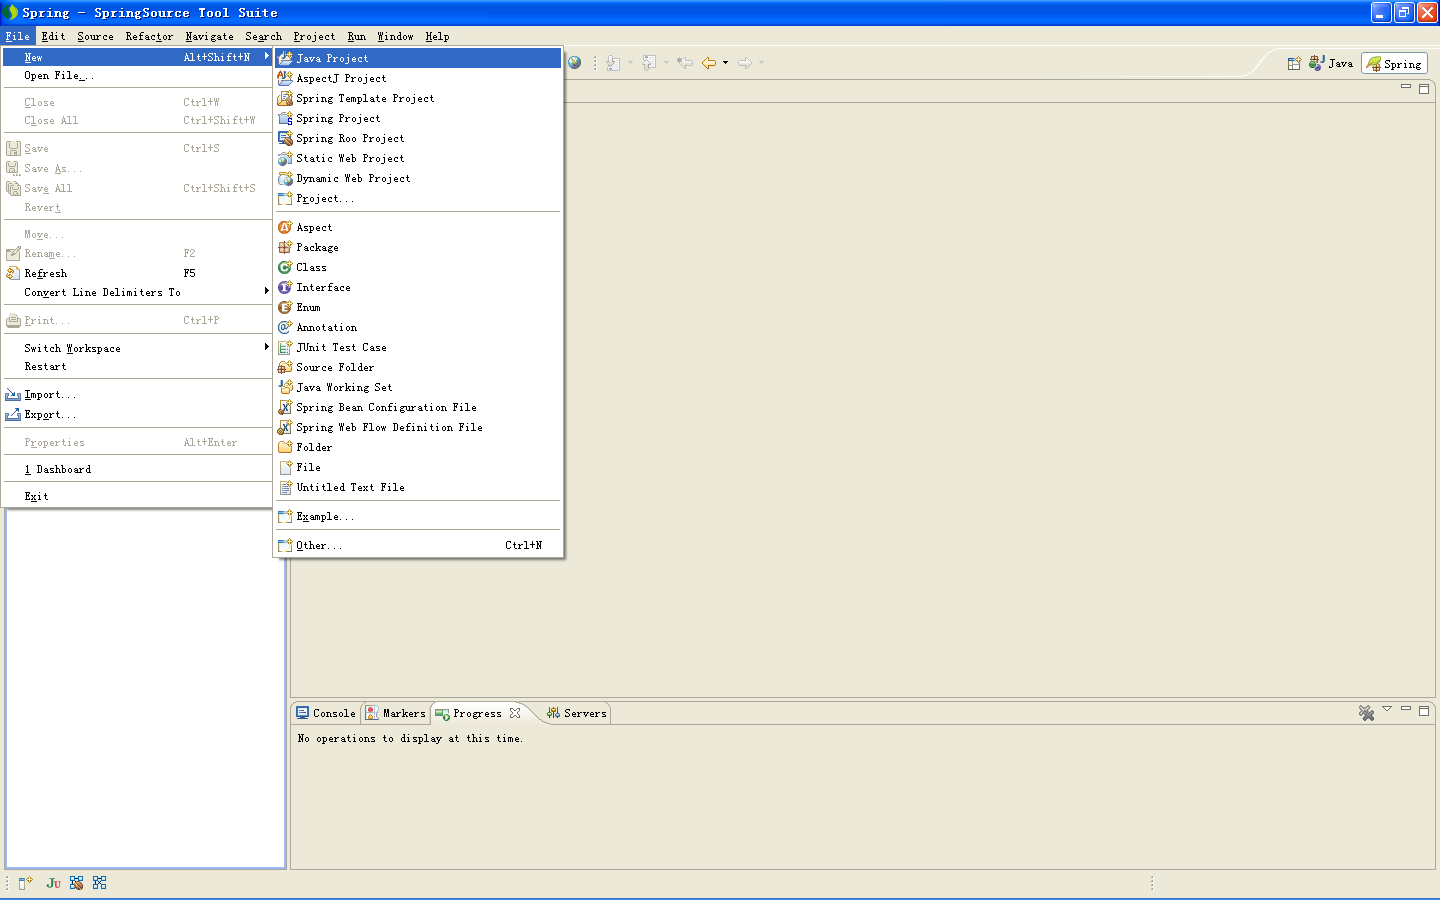
Task: Create a new Class
Action: (418, 267)
